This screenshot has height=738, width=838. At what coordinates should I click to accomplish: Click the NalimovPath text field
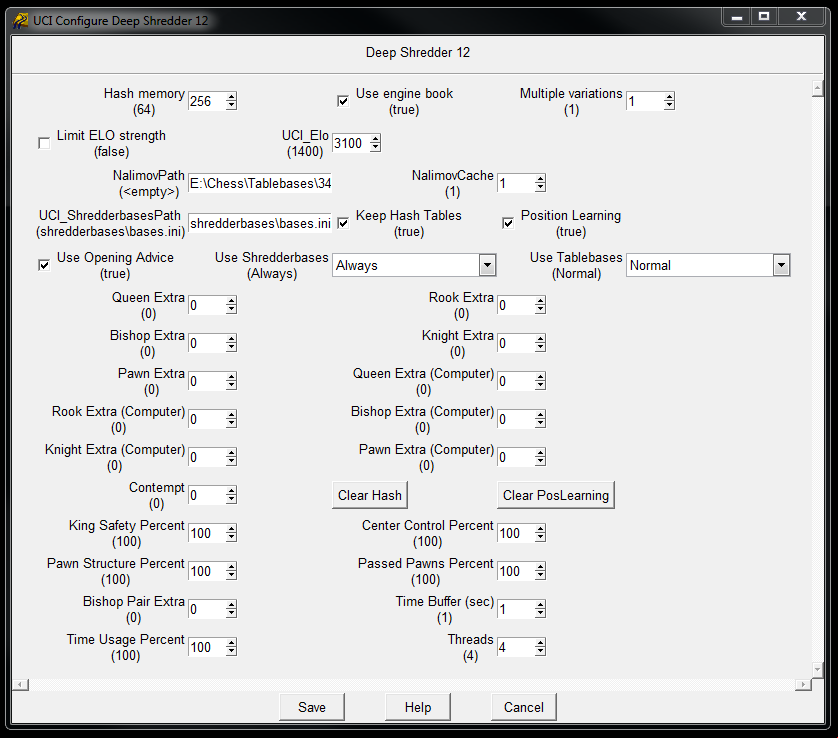point(260,183)
